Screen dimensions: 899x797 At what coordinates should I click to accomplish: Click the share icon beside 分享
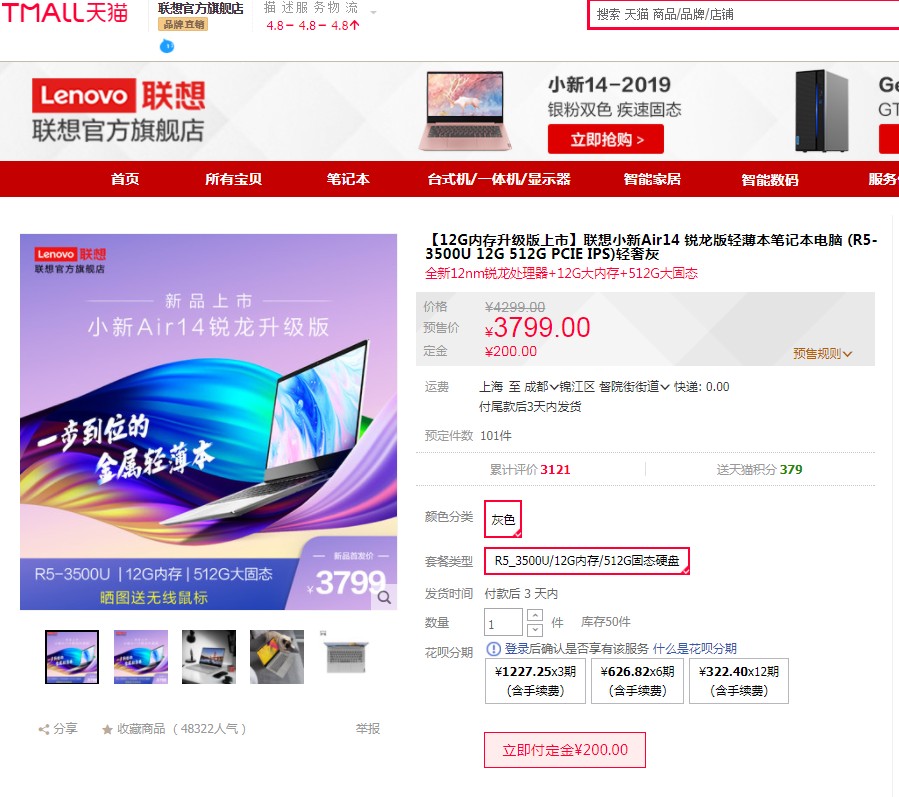[44, 729]
